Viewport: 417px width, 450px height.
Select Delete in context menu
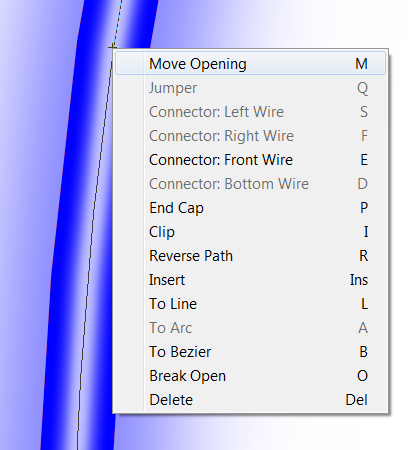[250, 400]
